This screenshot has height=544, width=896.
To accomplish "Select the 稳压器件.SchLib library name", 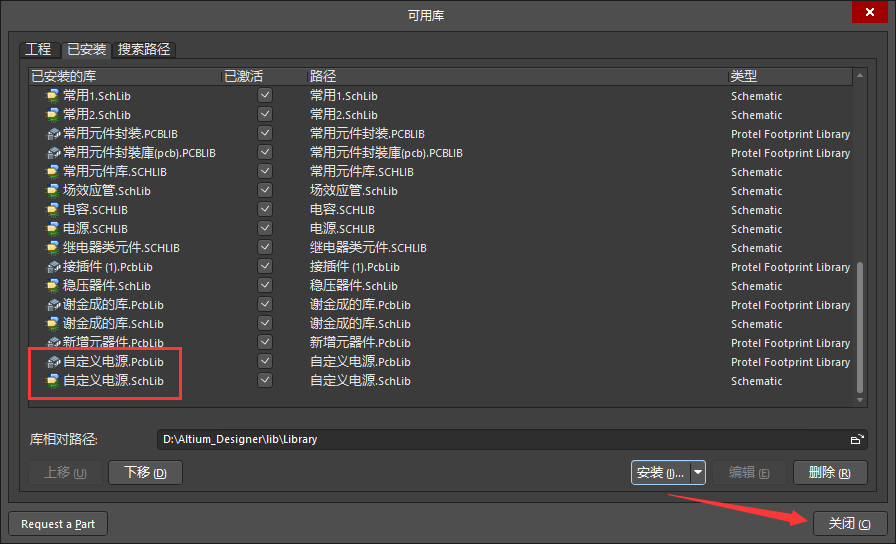I will pos(107,286).
